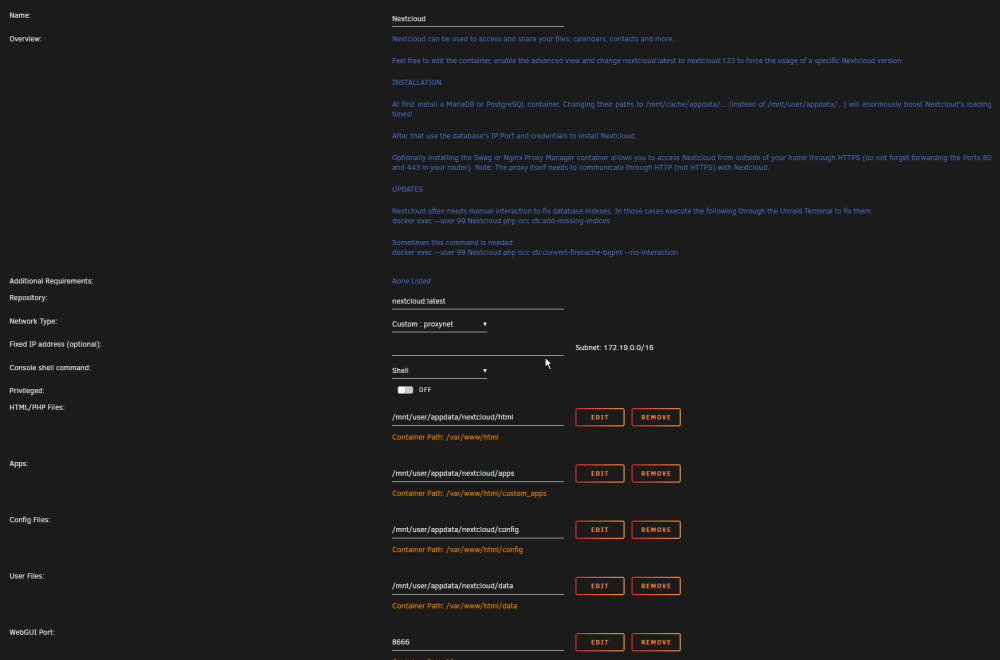This screenshot has height=660, width=1000.
Task: Remove the User Files path
Action: 656,585
